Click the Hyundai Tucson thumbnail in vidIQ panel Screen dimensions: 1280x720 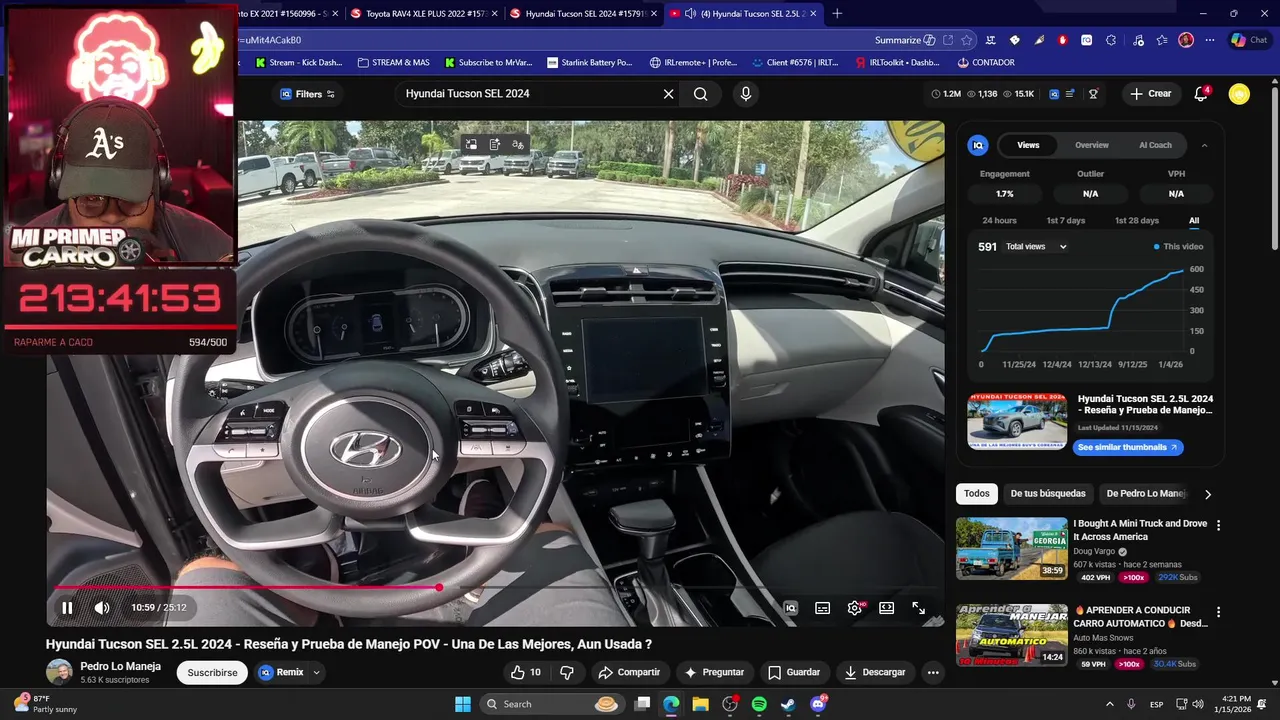[1017, 422]
